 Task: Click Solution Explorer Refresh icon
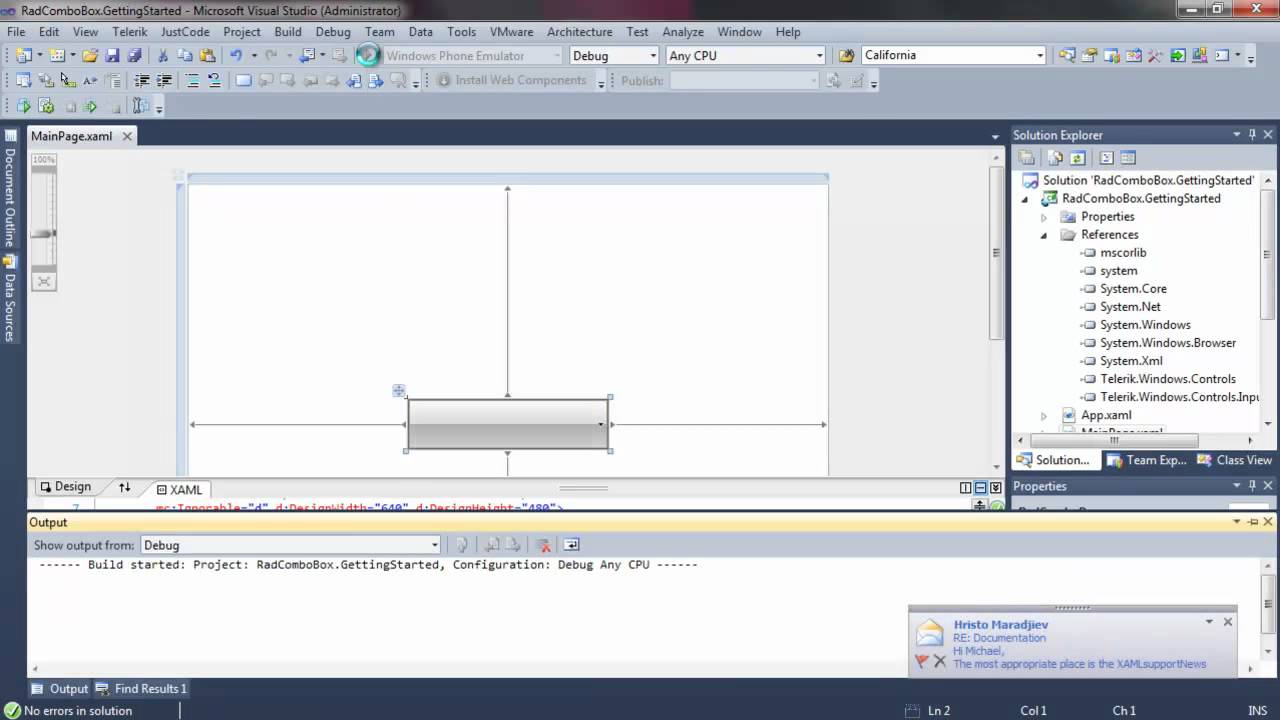[x=1077, y=158]
